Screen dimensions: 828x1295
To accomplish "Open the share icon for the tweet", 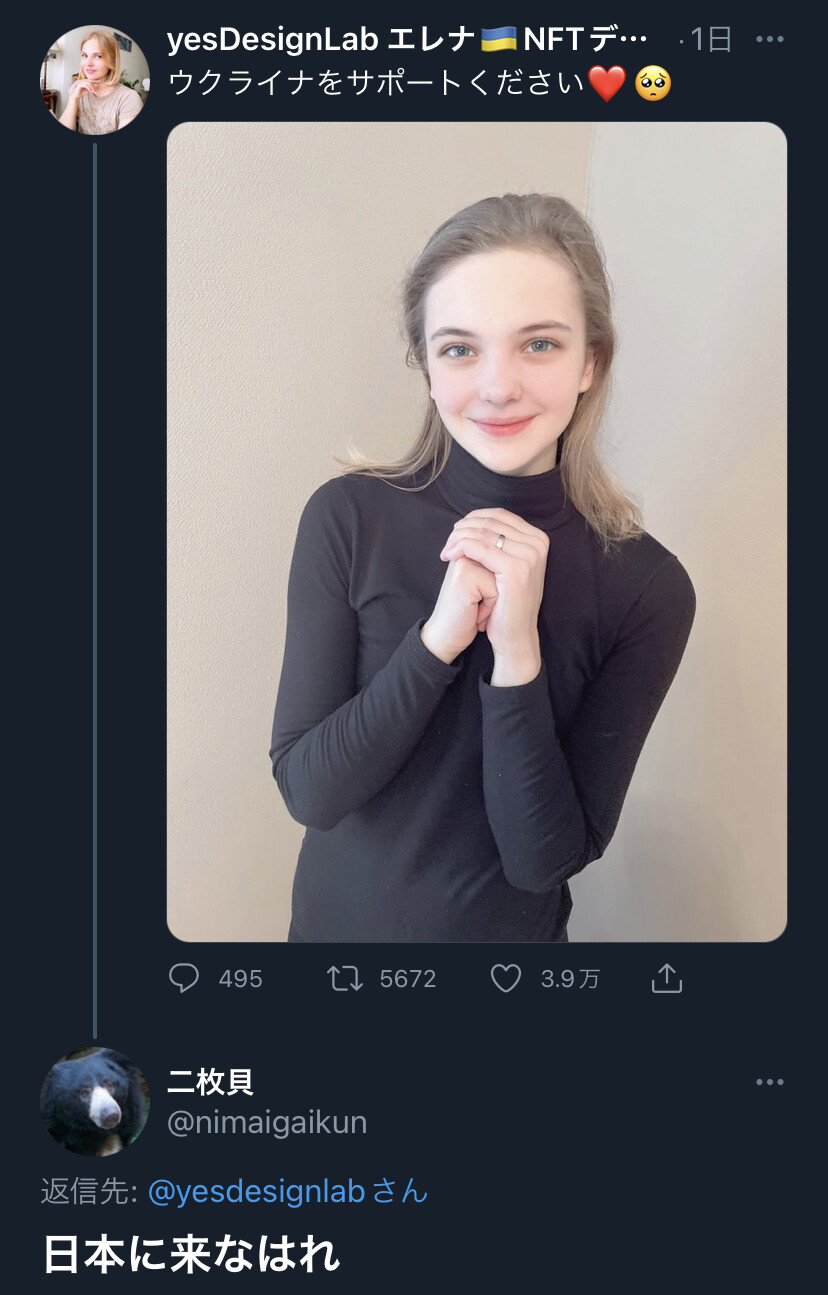I will pos(666,978).
